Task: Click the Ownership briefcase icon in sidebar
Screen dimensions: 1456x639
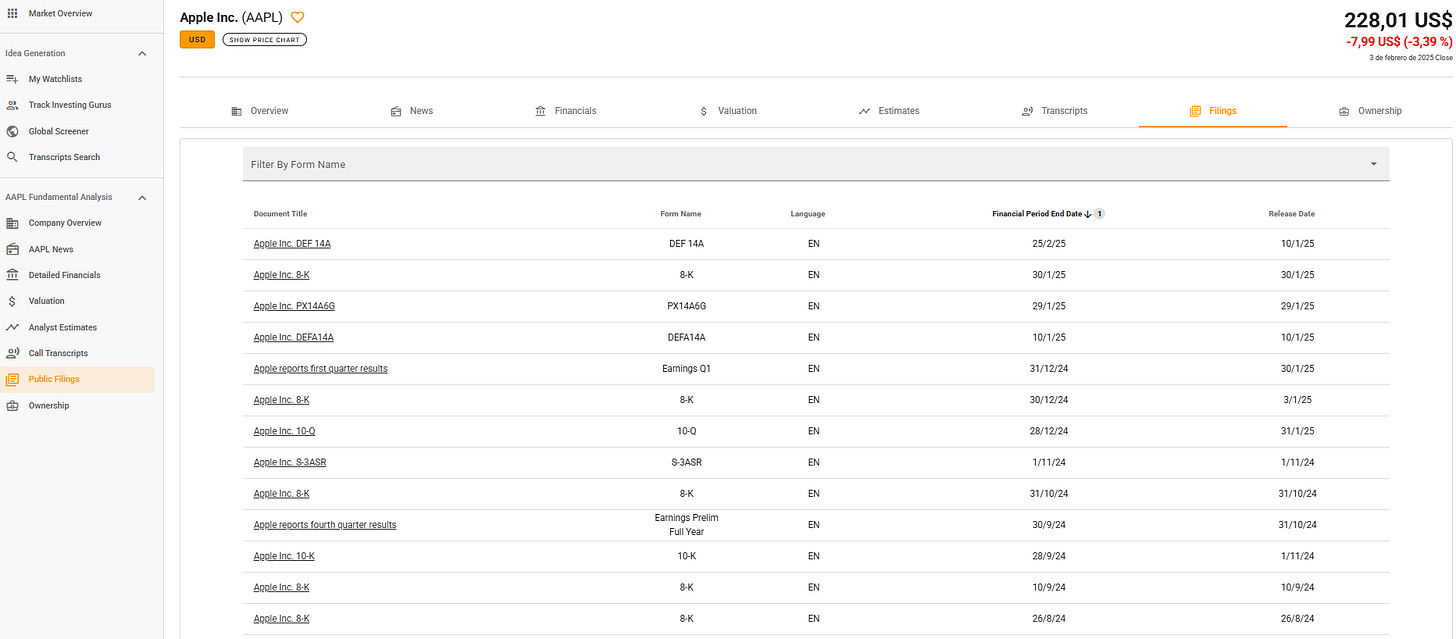Action: tap(12, 405)
